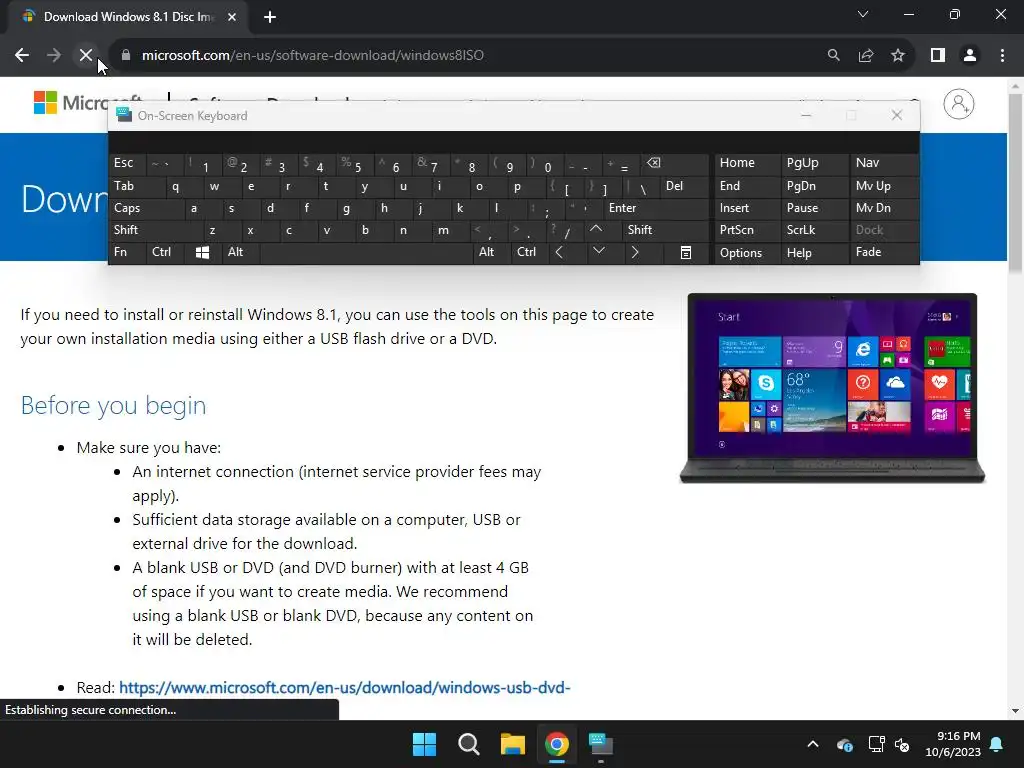The height and width of the screenshot is (768, 1024).
Task: Open the notification bell
Action: 997,744
